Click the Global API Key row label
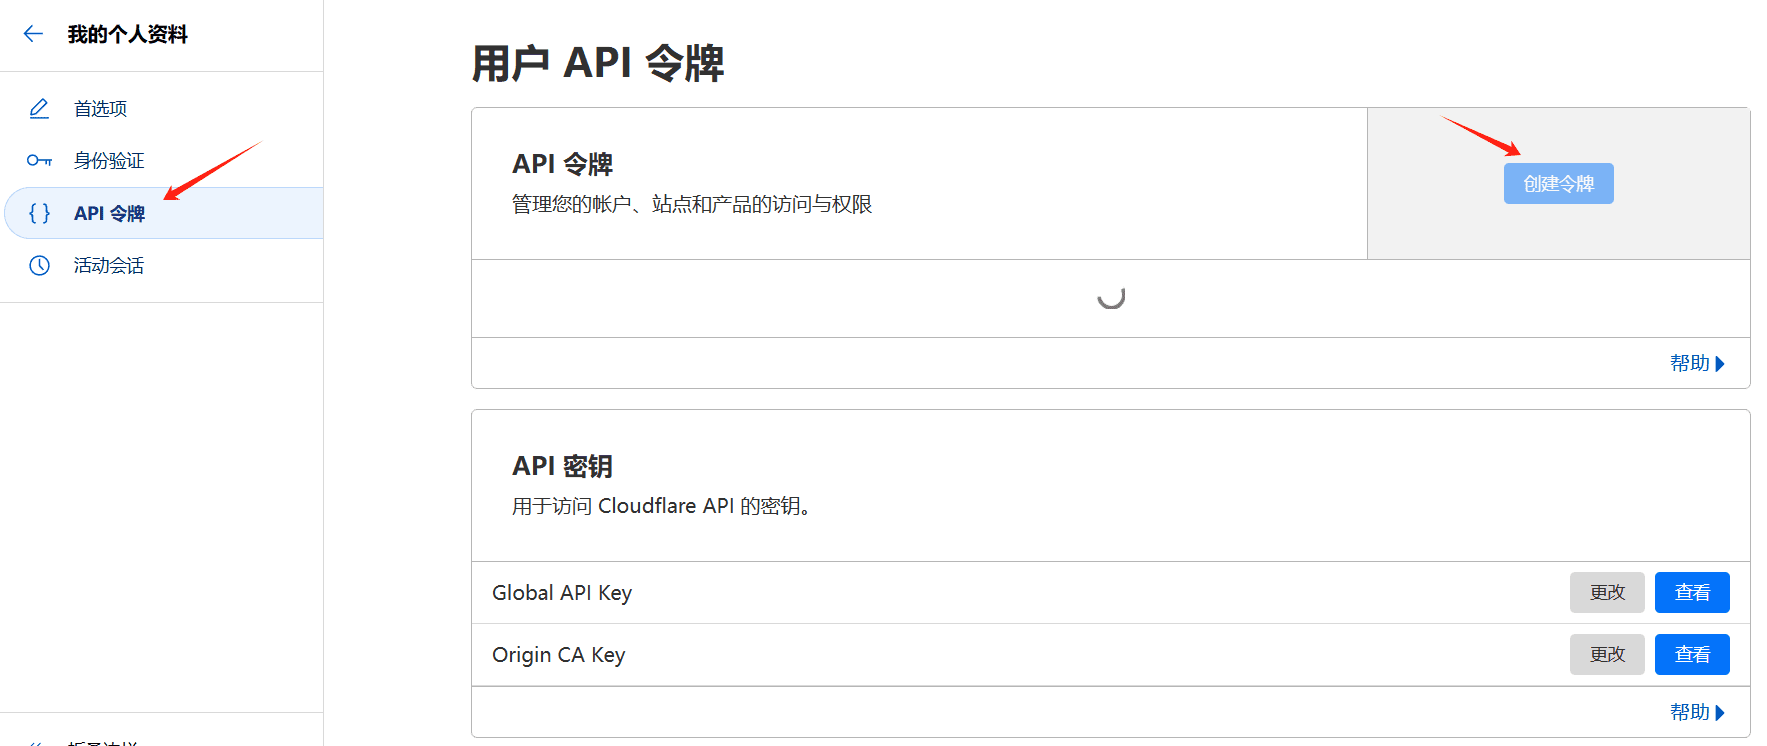Viewport: 1767px width, 746px height. (x=562, y=593)
